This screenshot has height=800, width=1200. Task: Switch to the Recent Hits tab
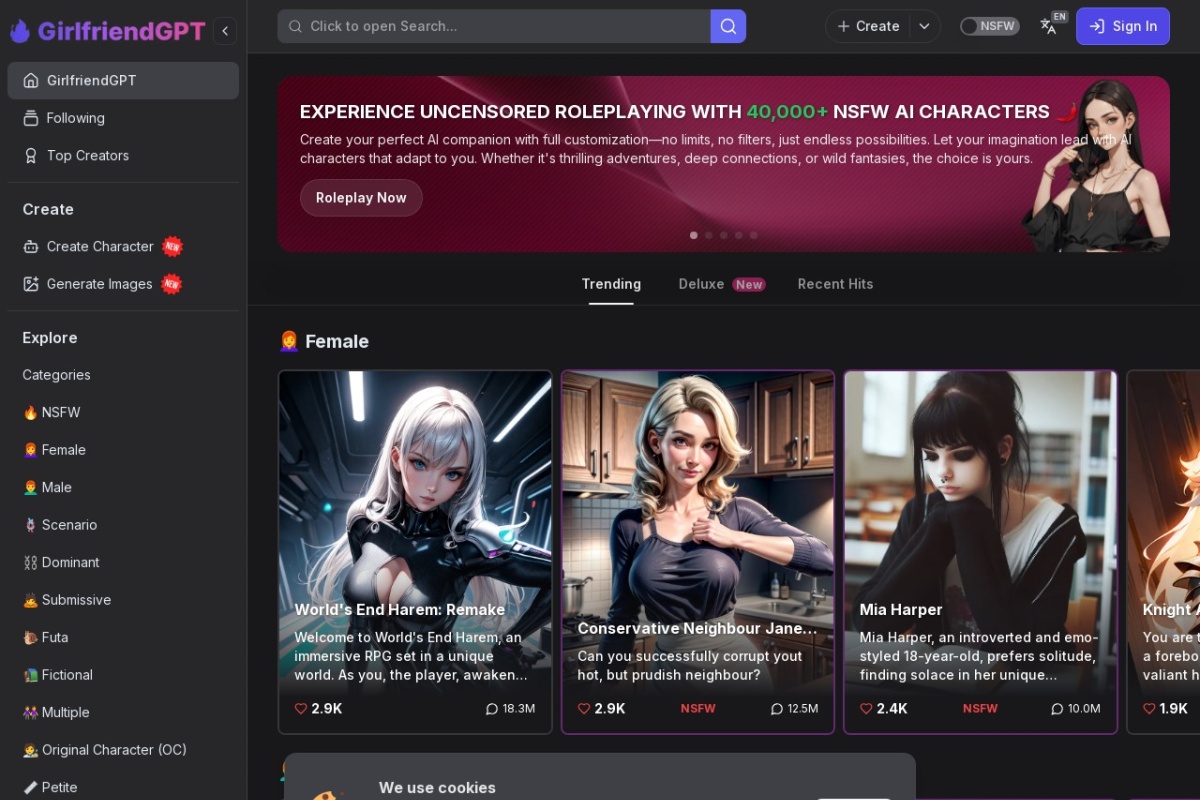(x=835, y=284)
